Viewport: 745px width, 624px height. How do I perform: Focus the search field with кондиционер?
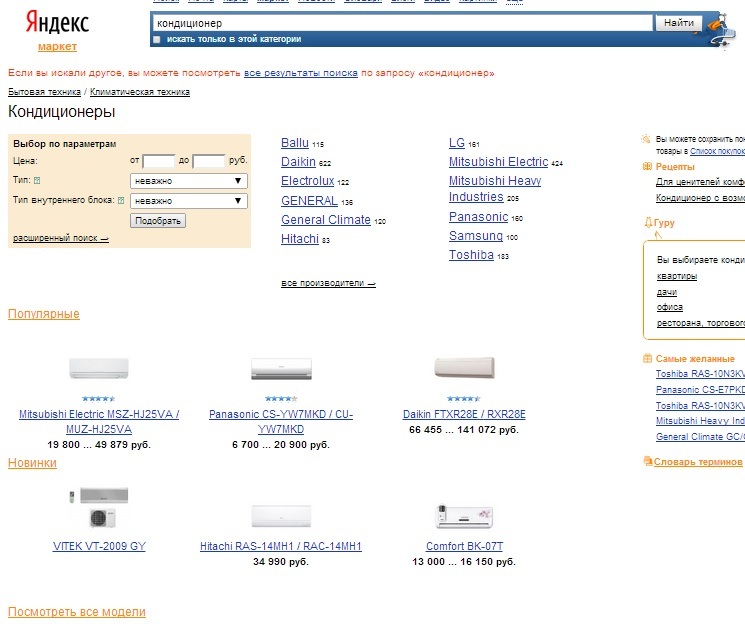click(402, 23)
